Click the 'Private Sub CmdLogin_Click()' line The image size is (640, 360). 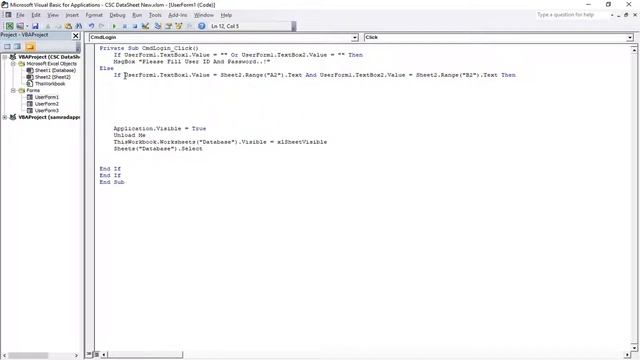(x=149, y=48)
